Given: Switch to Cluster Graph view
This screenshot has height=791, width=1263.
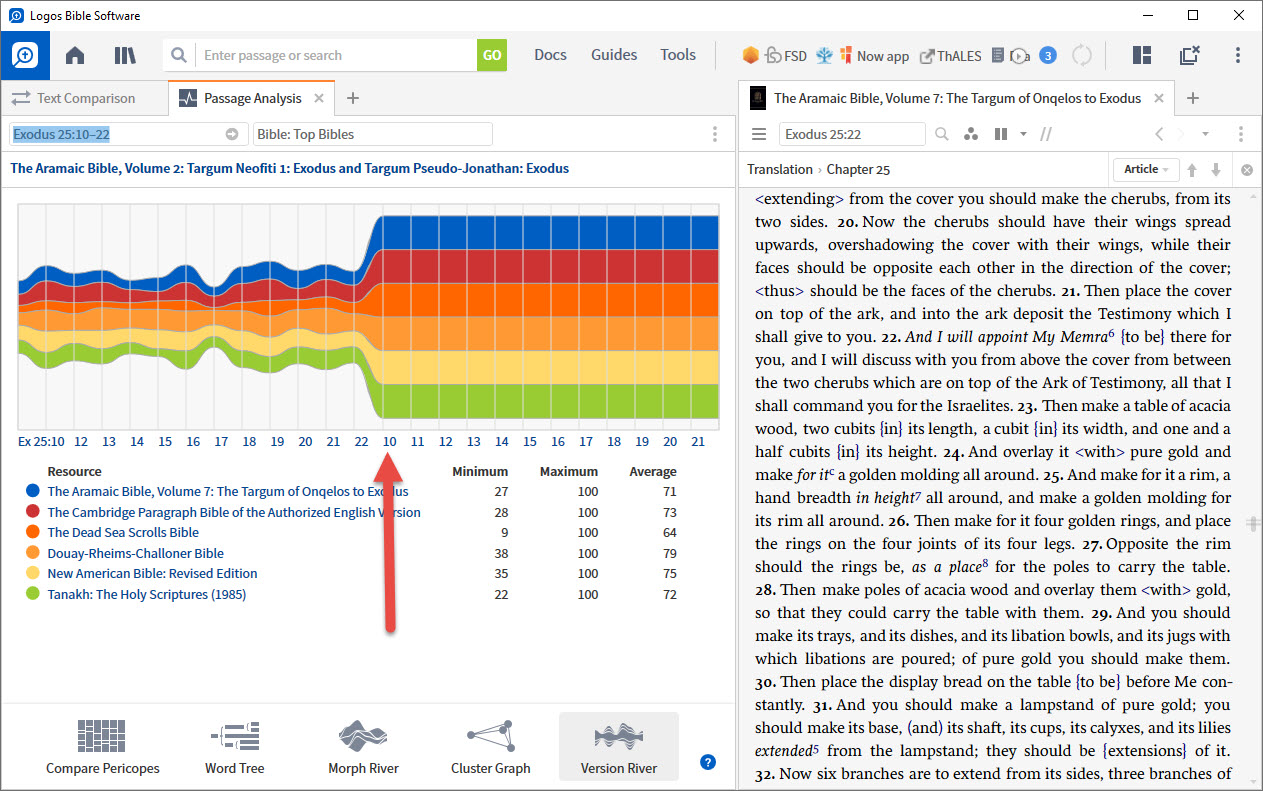Looking at the screenshot, I should [x=491, y=746].
